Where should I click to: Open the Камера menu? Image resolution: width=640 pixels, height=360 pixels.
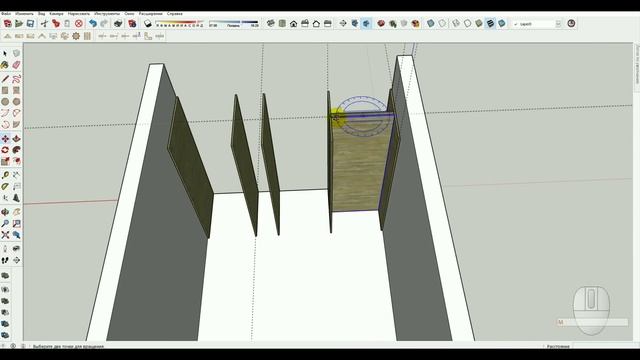pyautogui.click(x=56, y=13)
